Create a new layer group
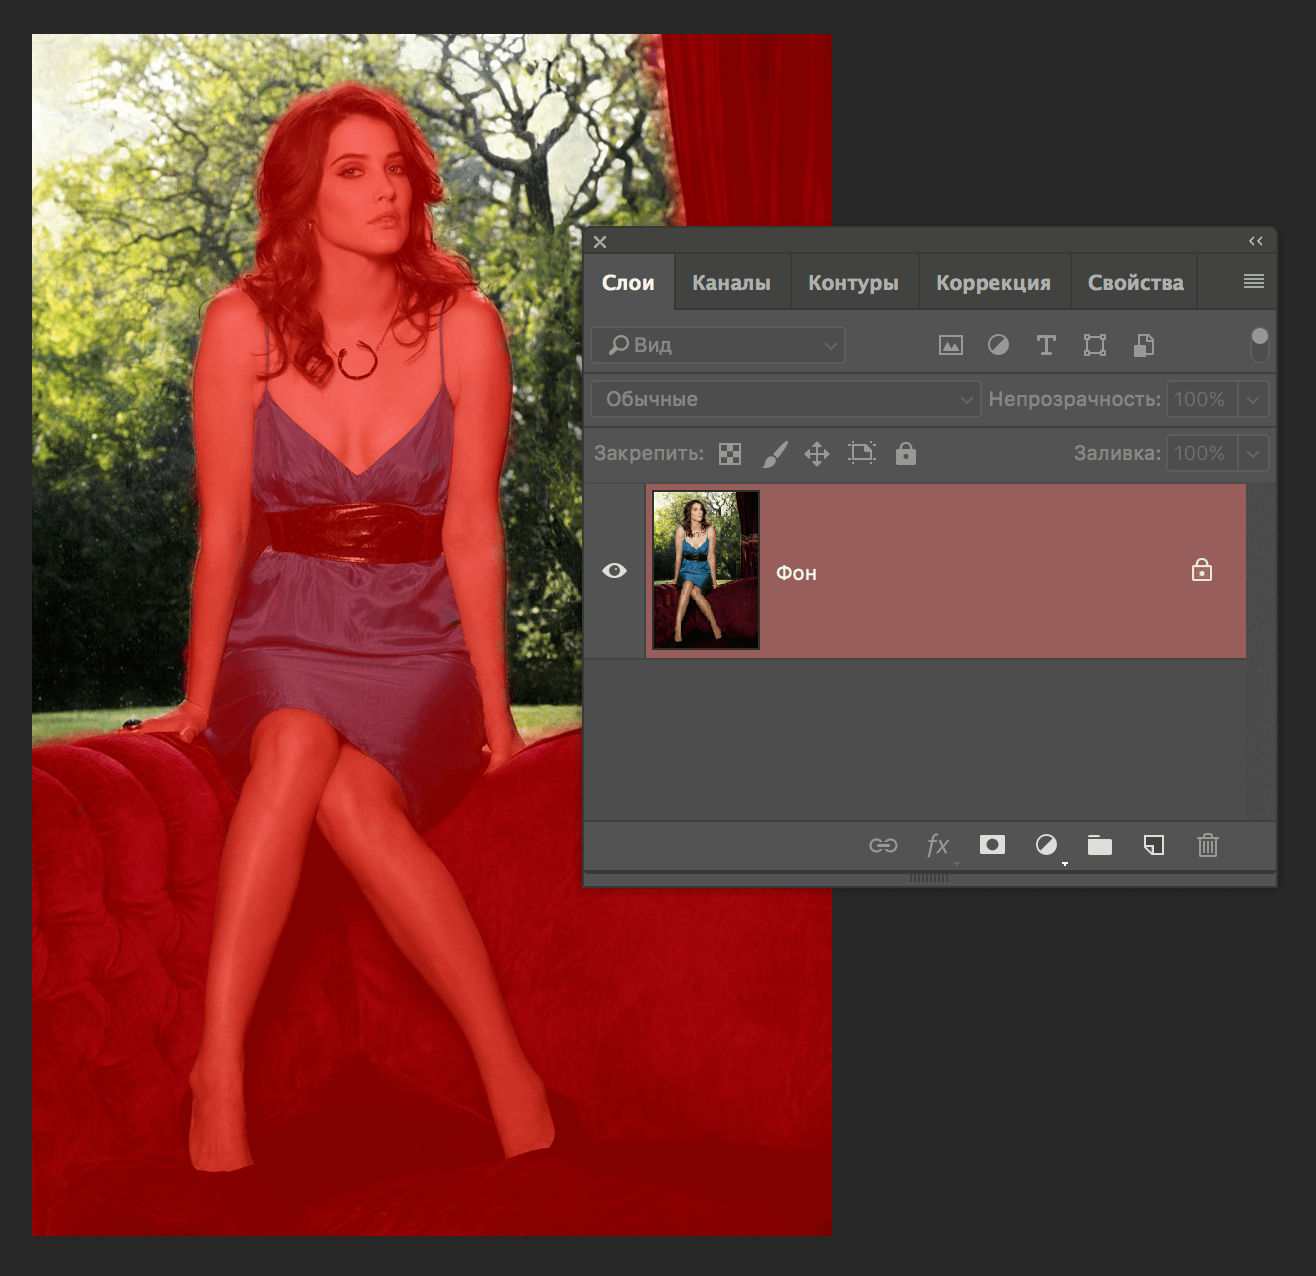Screen dimensions: 1316x1276 coord(1100,845)
